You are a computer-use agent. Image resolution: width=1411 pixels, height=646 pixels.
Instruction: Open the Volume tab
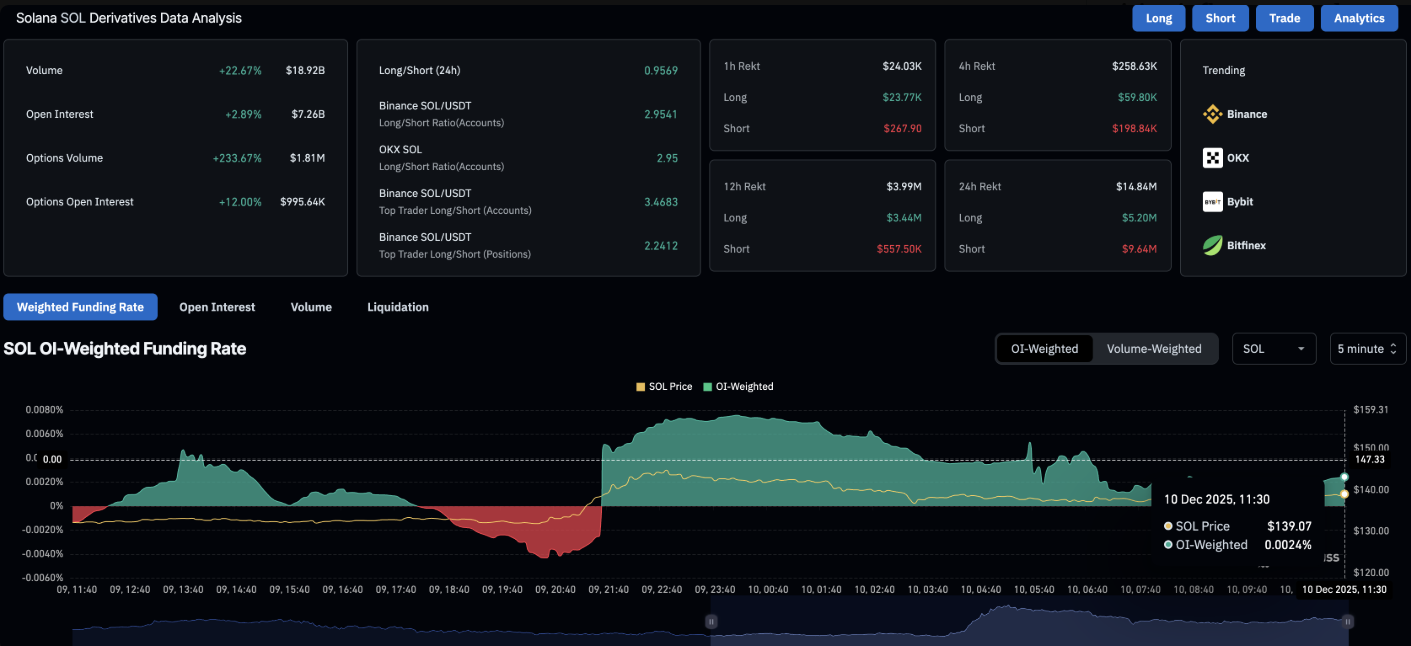tap(311, 307)
